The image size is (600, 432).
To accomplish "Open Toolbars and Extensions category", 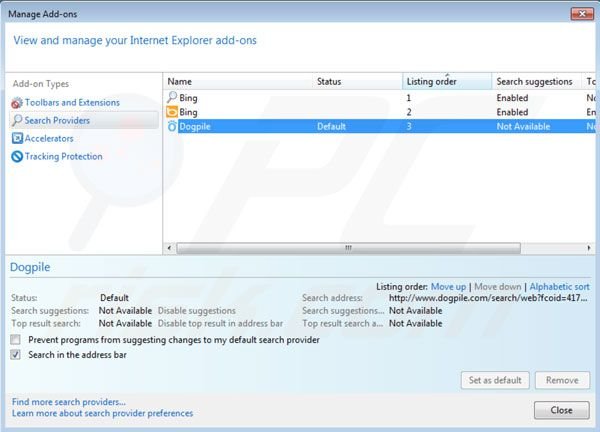I will tap(72, 103).
